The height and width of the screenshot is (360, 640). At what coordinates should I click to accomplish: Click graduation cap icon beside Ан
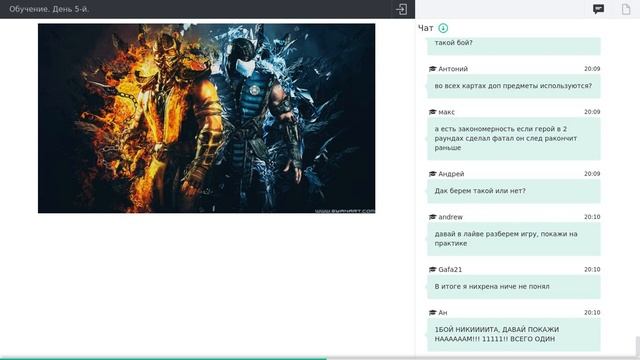click(x=433, y=313)
